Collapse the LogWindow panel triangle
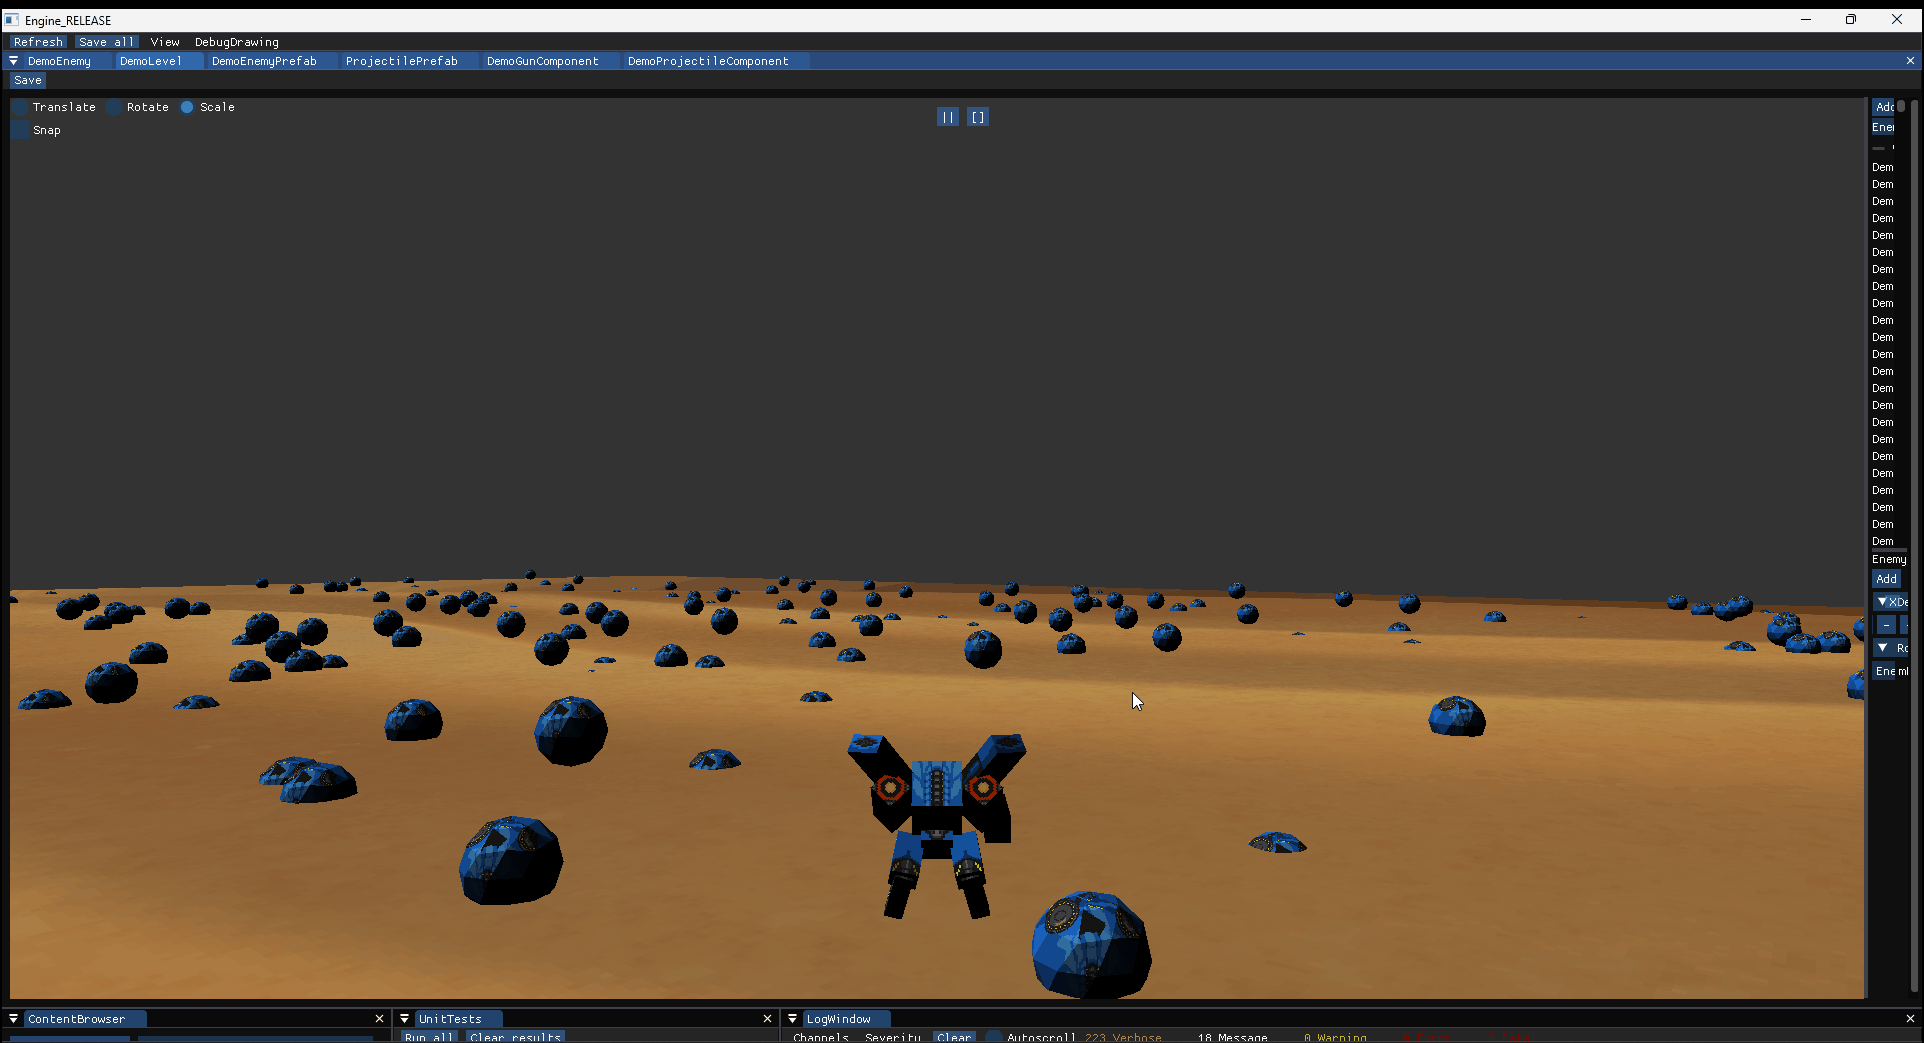The image size is (1924, 1043). (793, 1018)
